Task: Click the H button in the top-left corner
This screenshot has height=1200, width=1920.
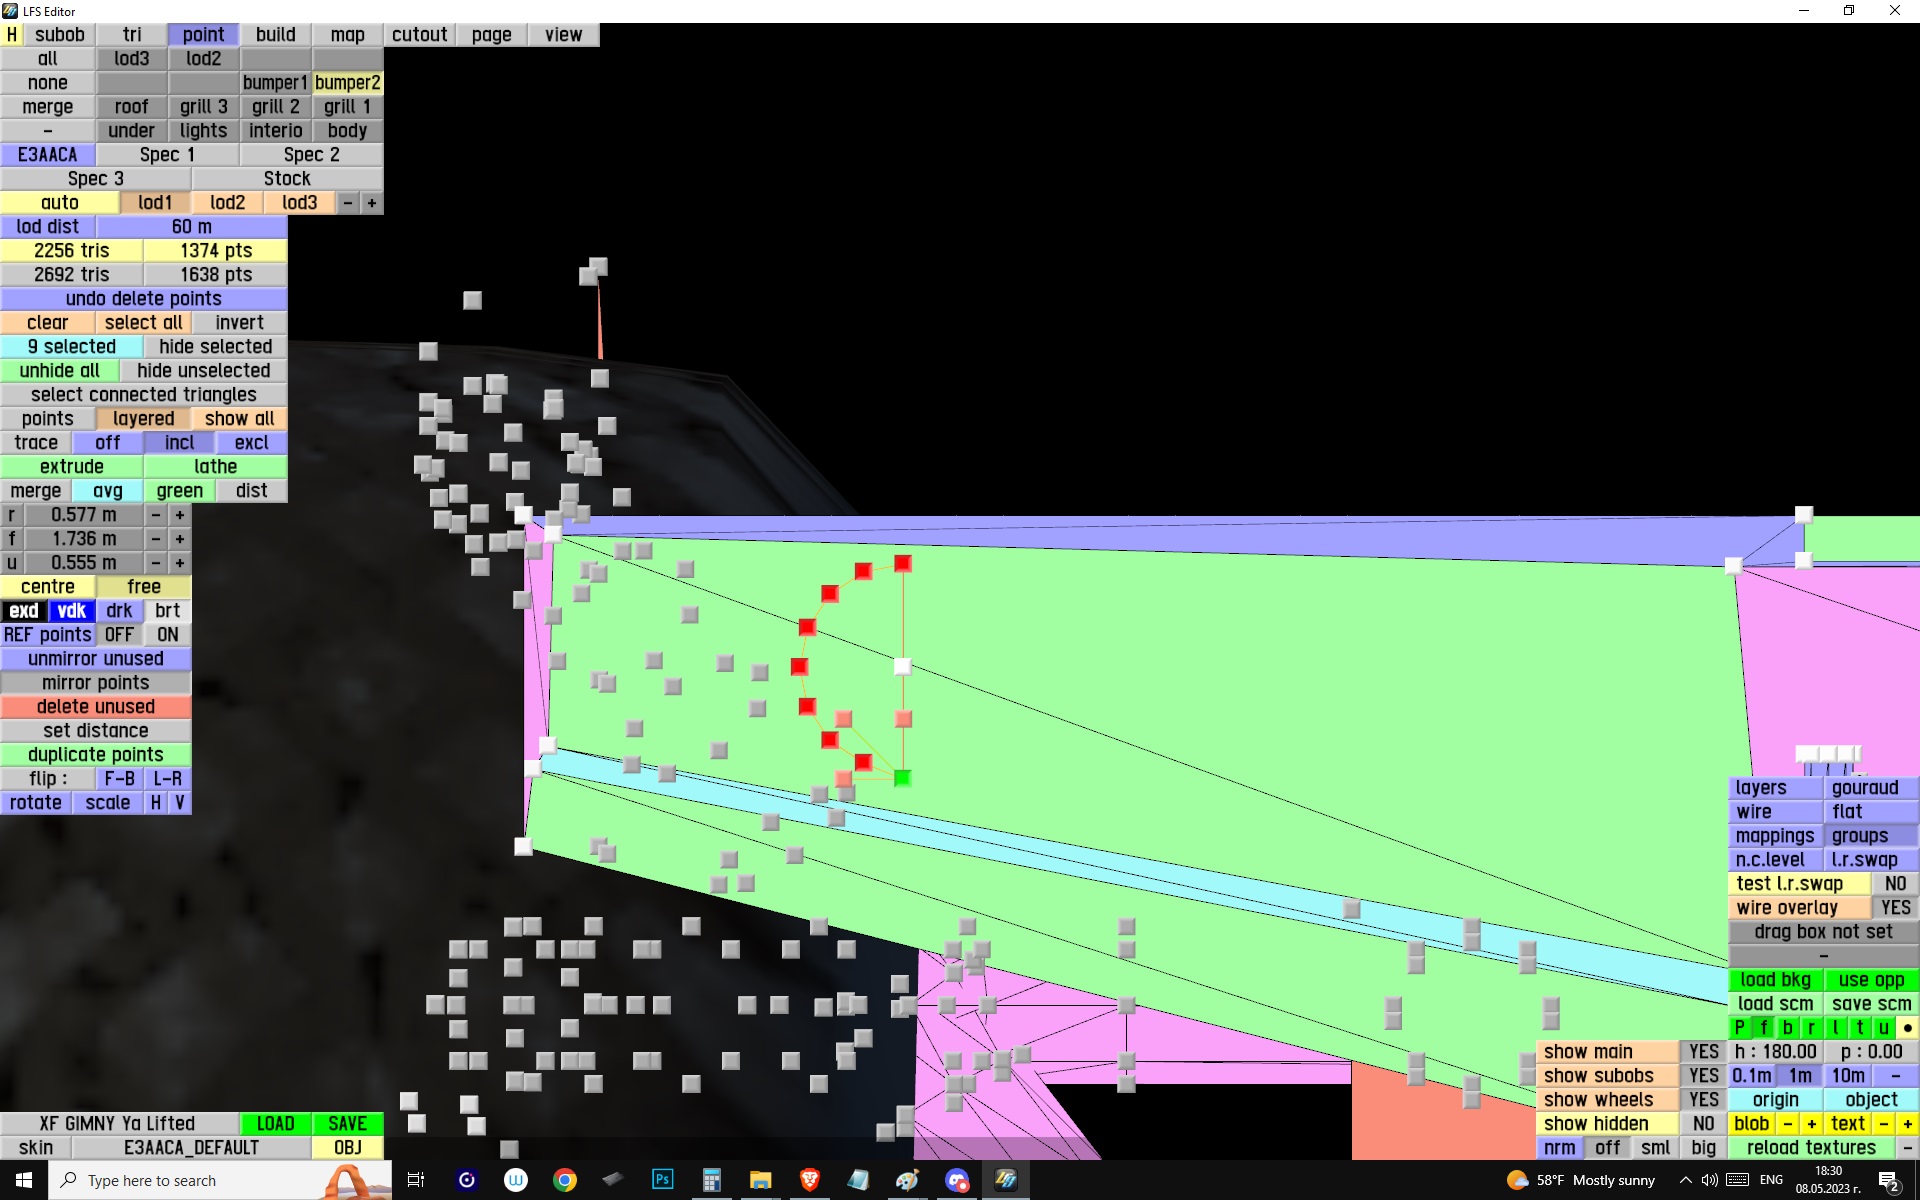Action: [x=11, y=35]
